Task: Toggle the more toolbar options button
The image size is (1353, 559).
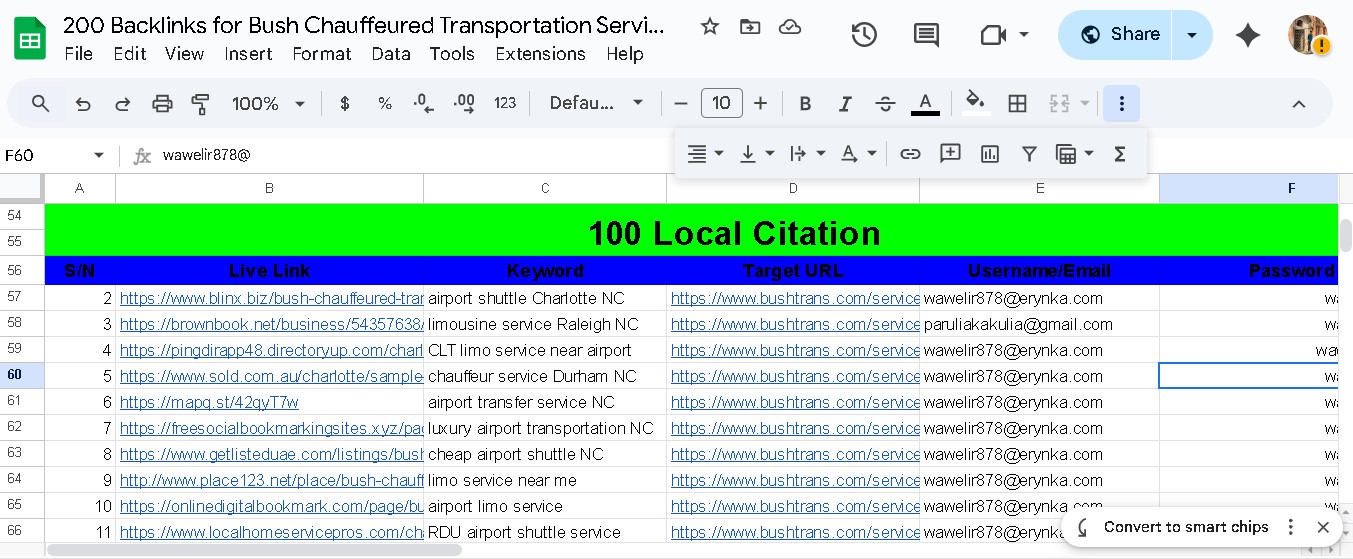Action: coord(1121,103)
